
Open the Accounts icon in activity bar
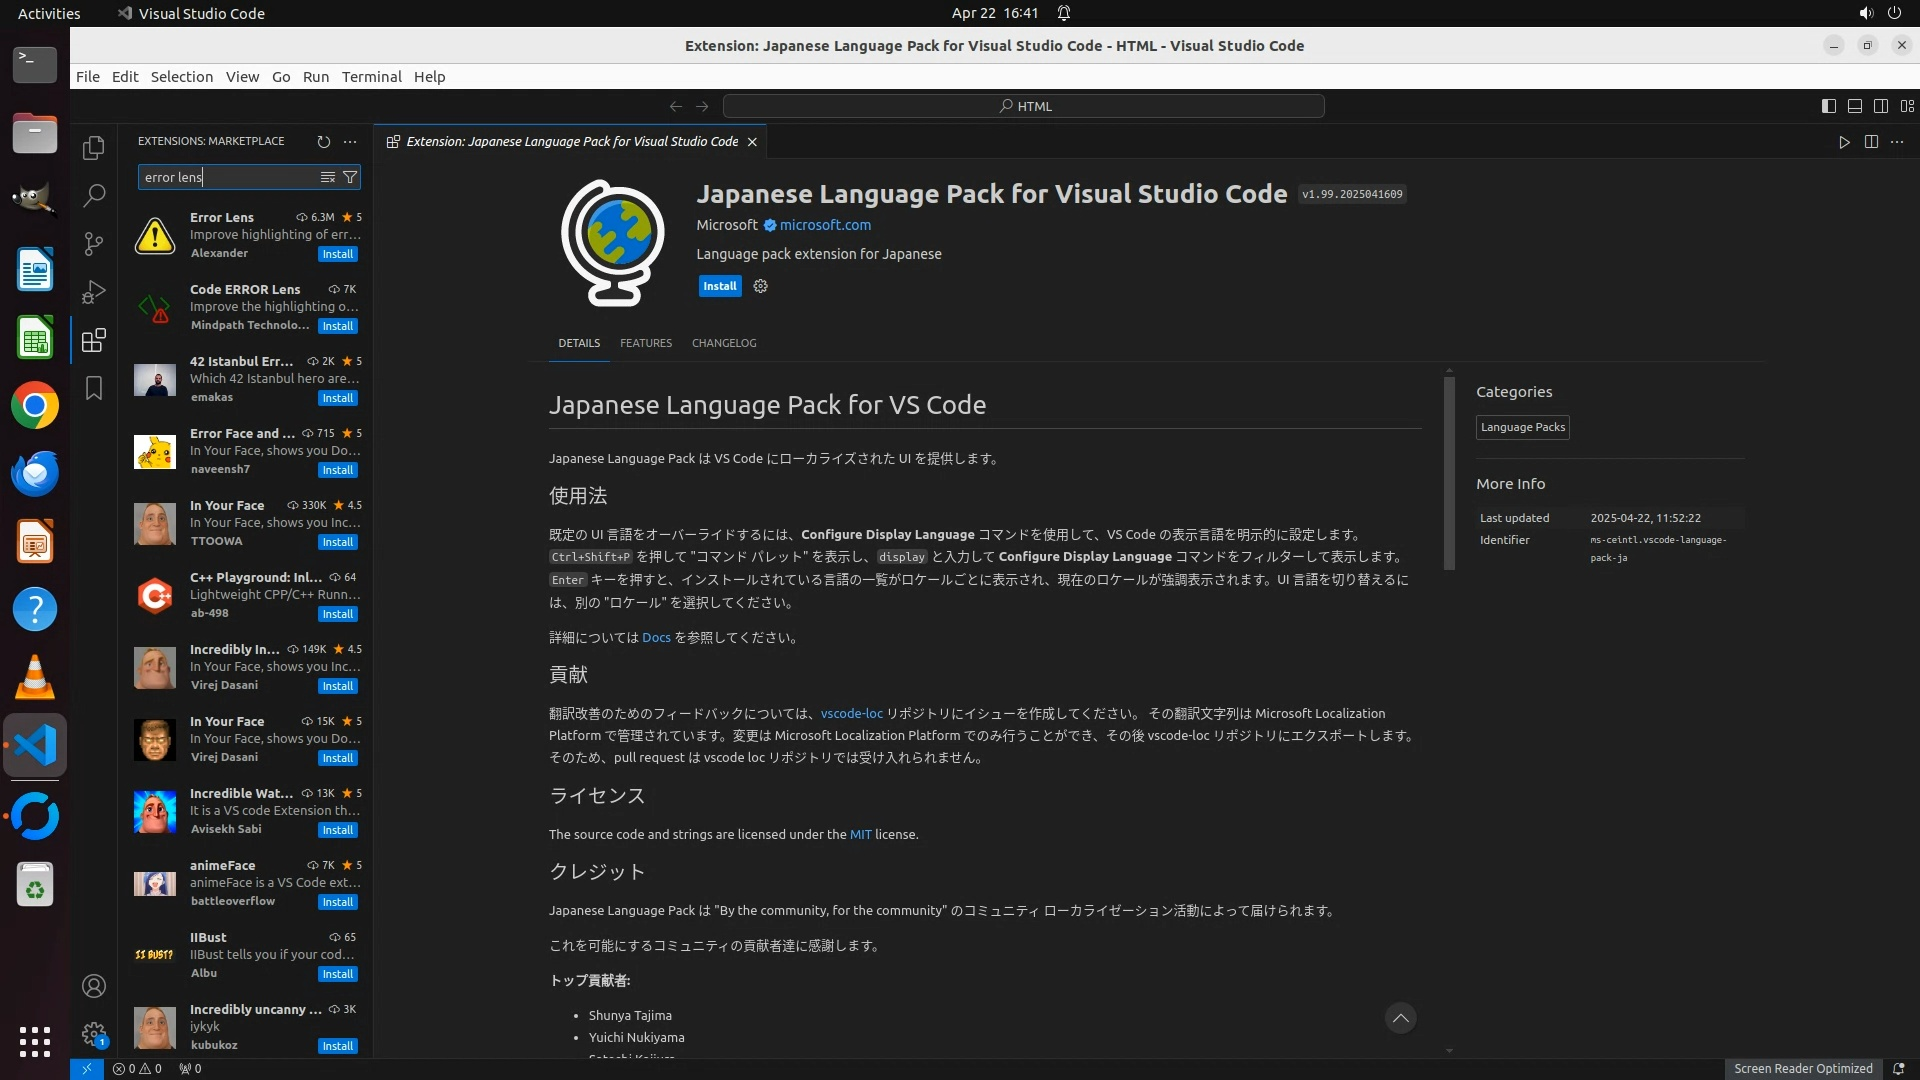coord(94,986)
